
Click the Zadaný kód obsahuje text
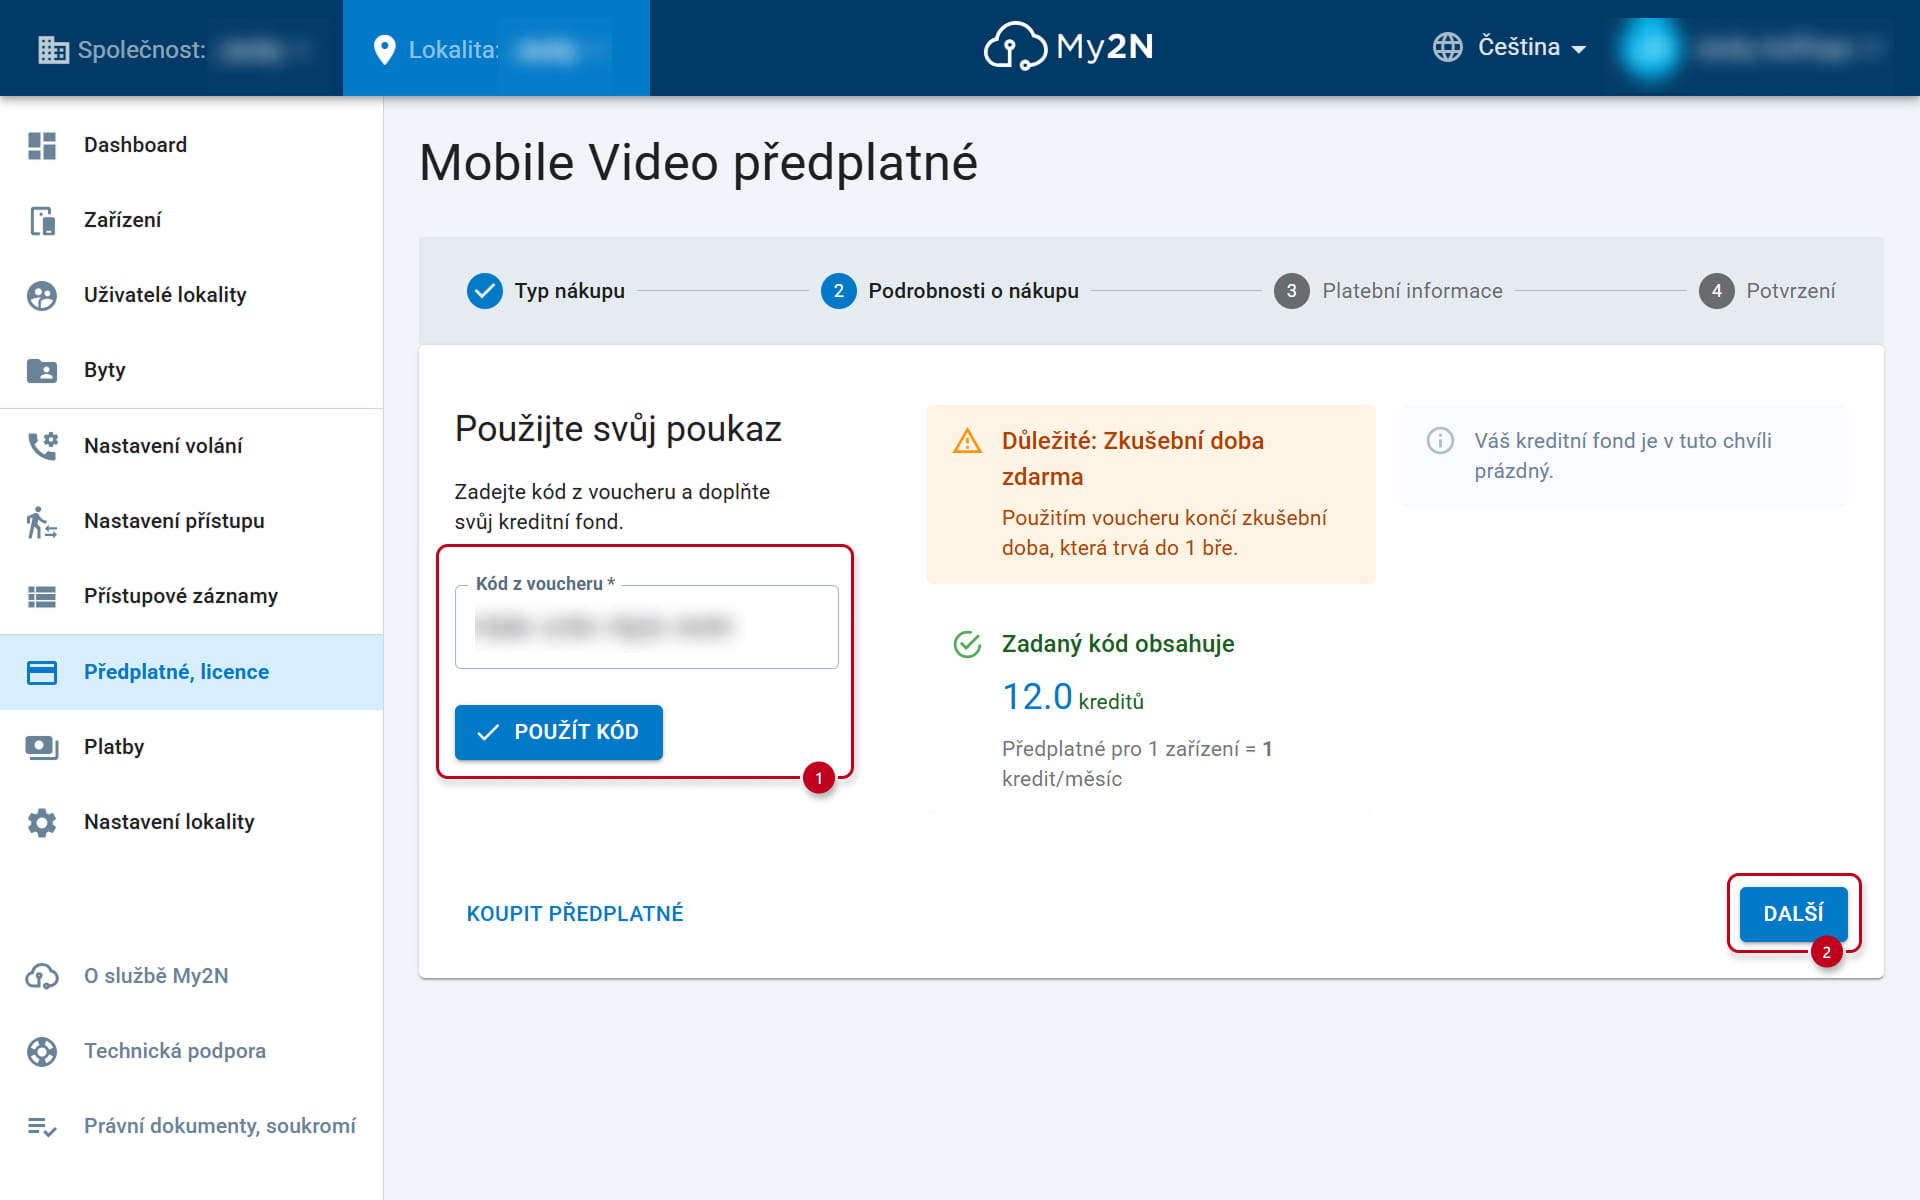(x=1118, y=644)
